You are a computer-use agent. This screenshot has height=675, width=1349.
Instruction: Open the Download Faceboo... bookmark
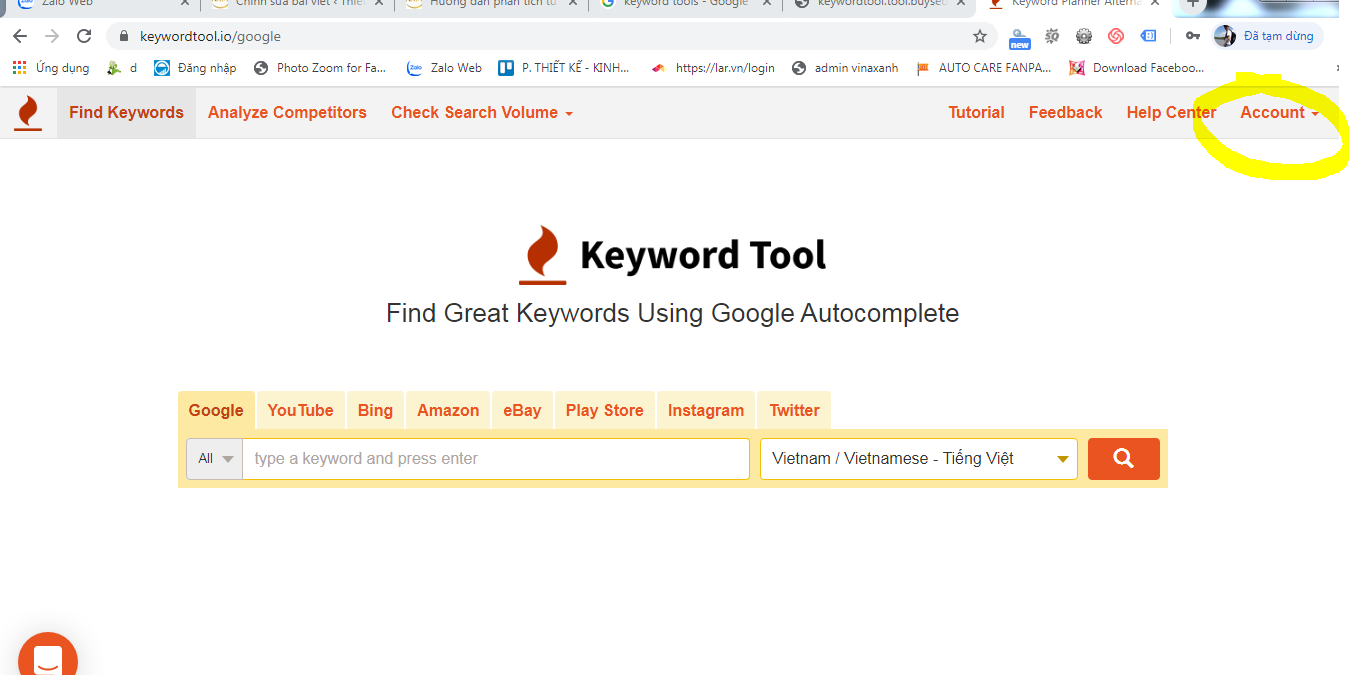coord(1137,68)
